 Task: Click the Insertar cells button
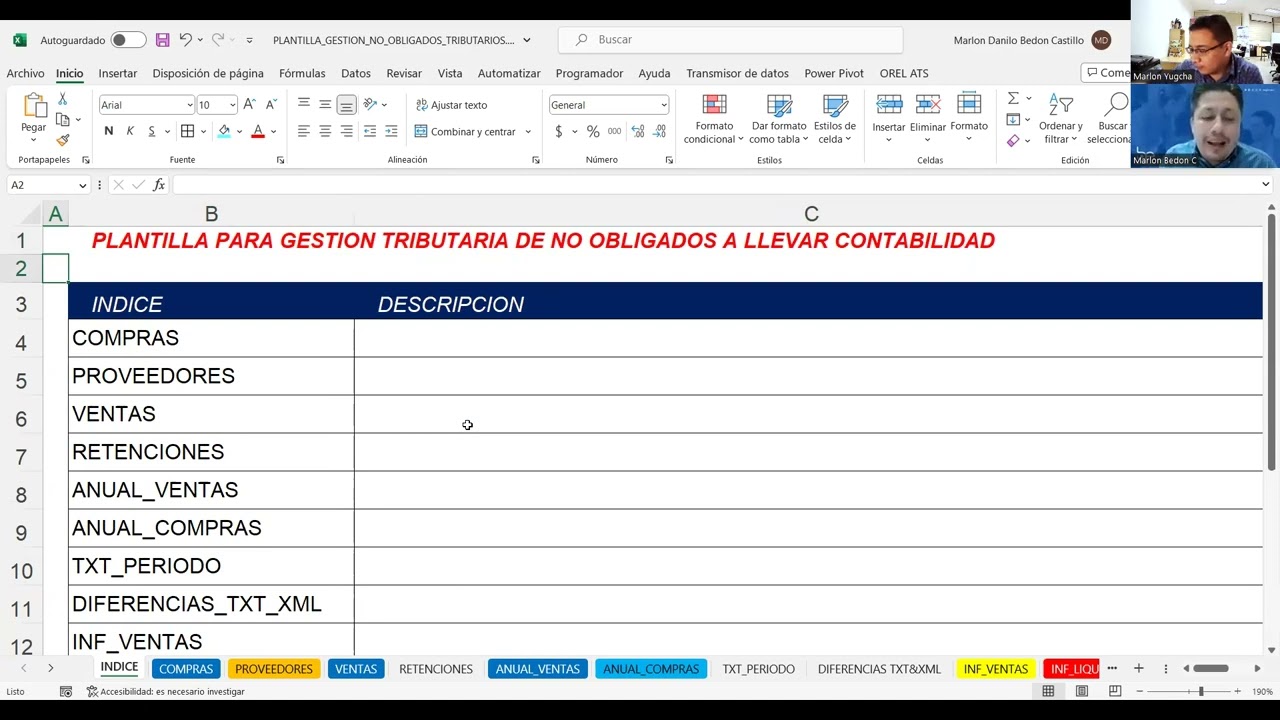888,119
